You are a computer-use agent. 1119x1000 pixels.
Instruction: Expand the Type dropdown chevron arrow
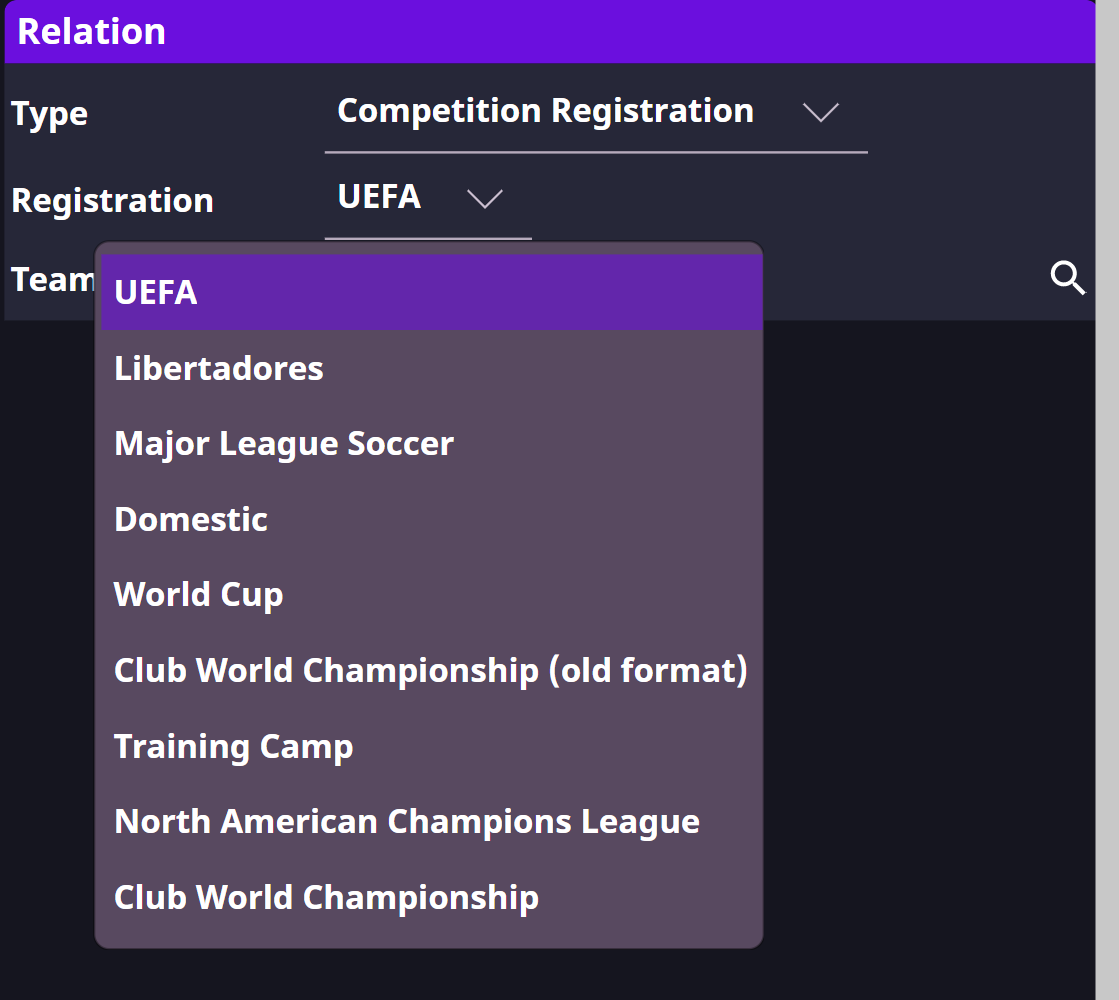pos(821,112)
